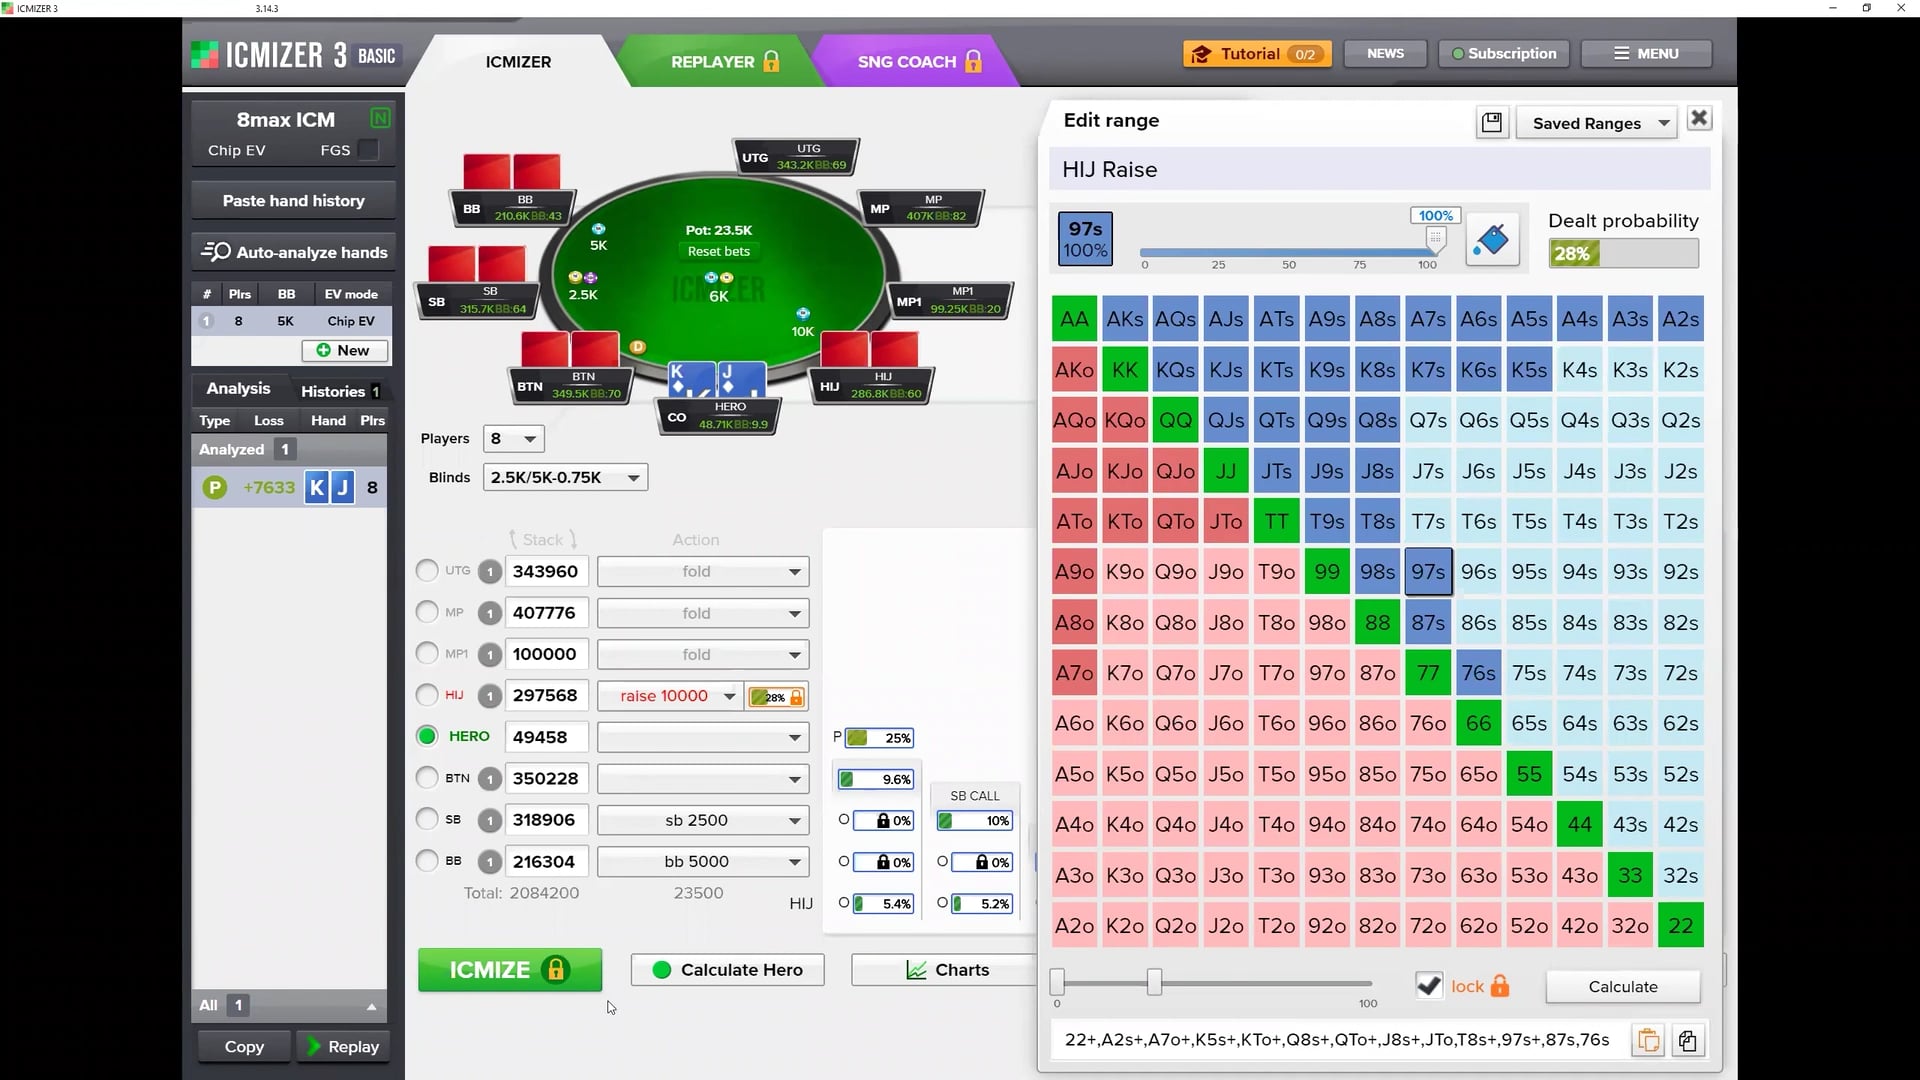Click the hand weight percentage slider handle
The height and width of the screenshot is (1080, 1920).
[1435, 239]
